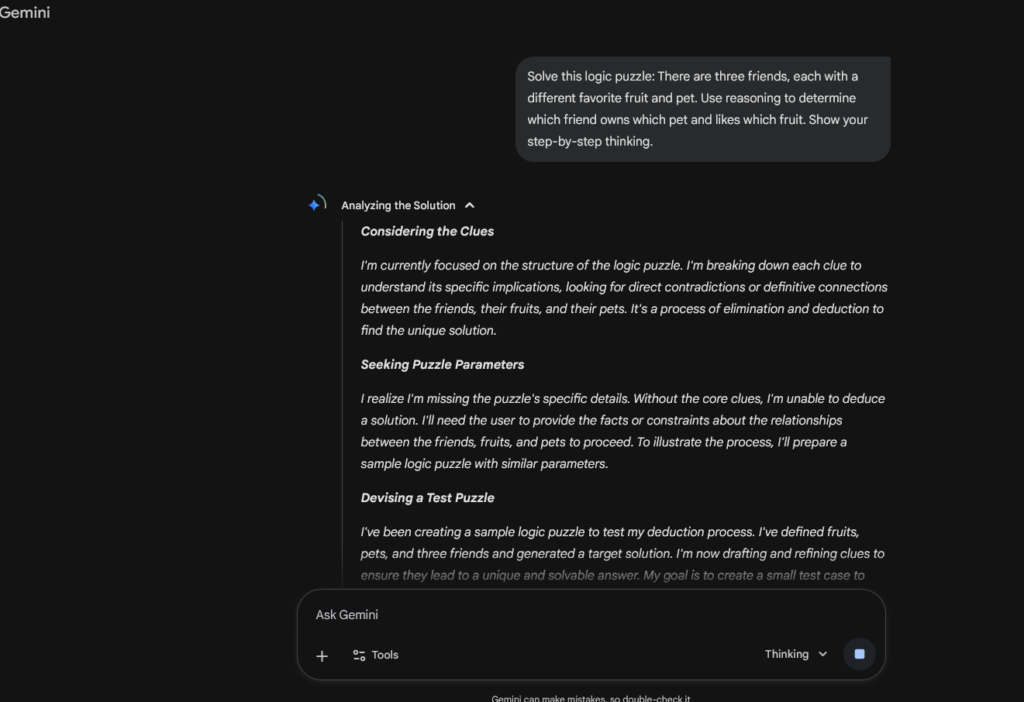The width and height of the screenshot is (1024, 702).
Task: Click the plus icon to add files
Action: [322, 656]
